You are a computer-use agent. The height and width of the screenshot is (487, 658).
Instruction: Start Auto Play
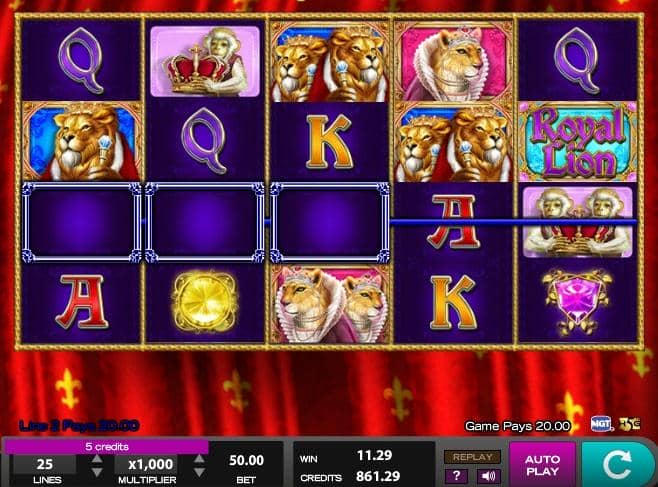pyautogui.click(x=542, y=465)
